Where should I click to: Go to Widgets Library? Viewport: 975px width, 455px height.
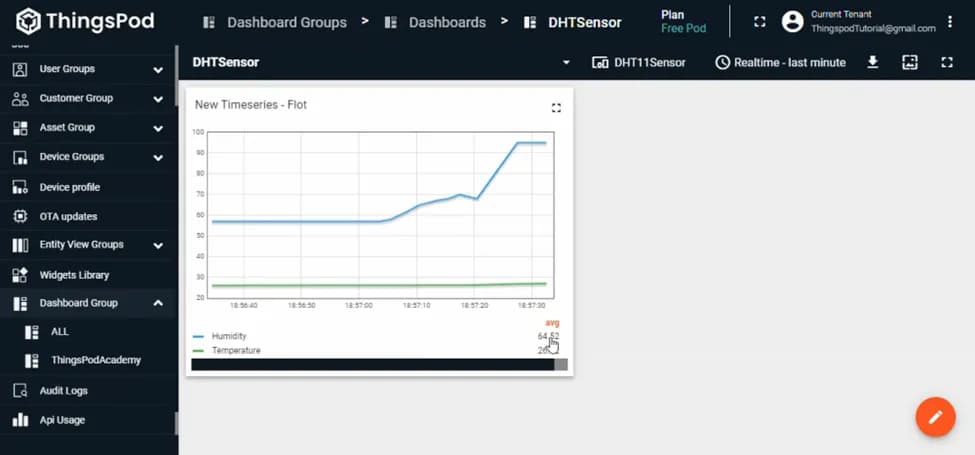(x=74, y=274)
